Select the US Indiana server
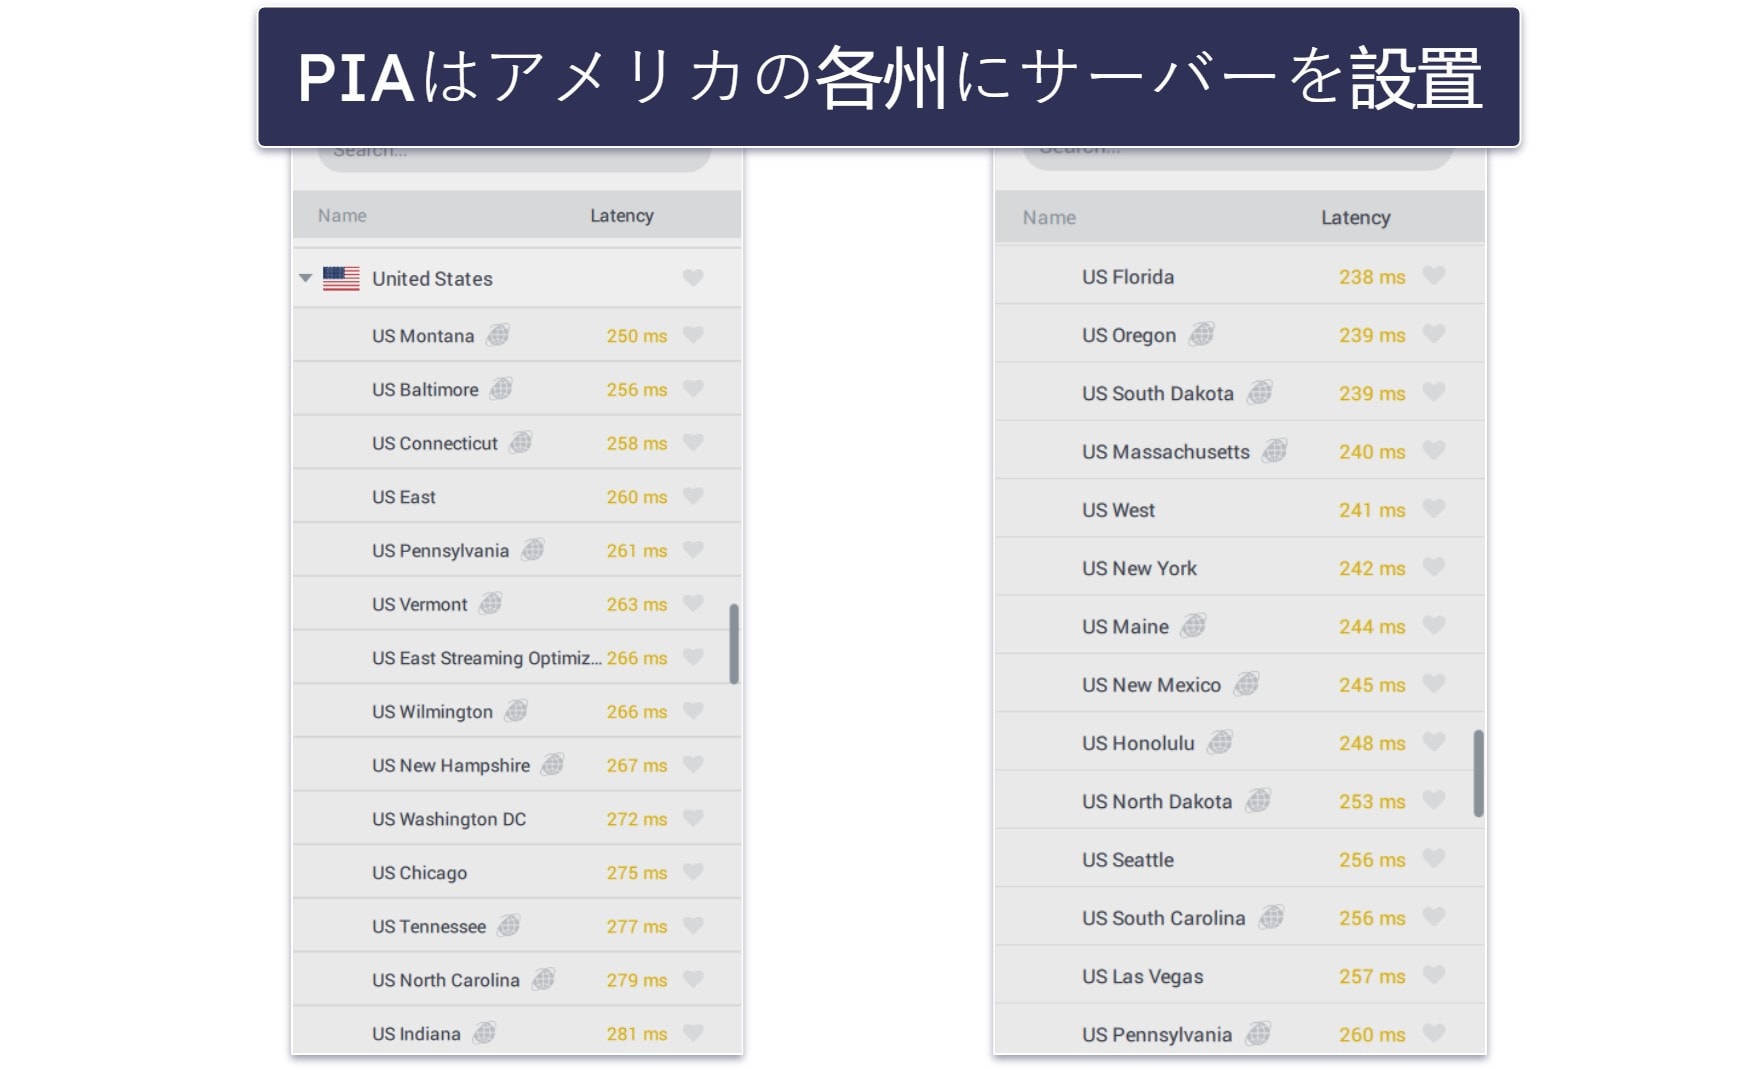1737x1068 pixels. tap(517, 1031)
